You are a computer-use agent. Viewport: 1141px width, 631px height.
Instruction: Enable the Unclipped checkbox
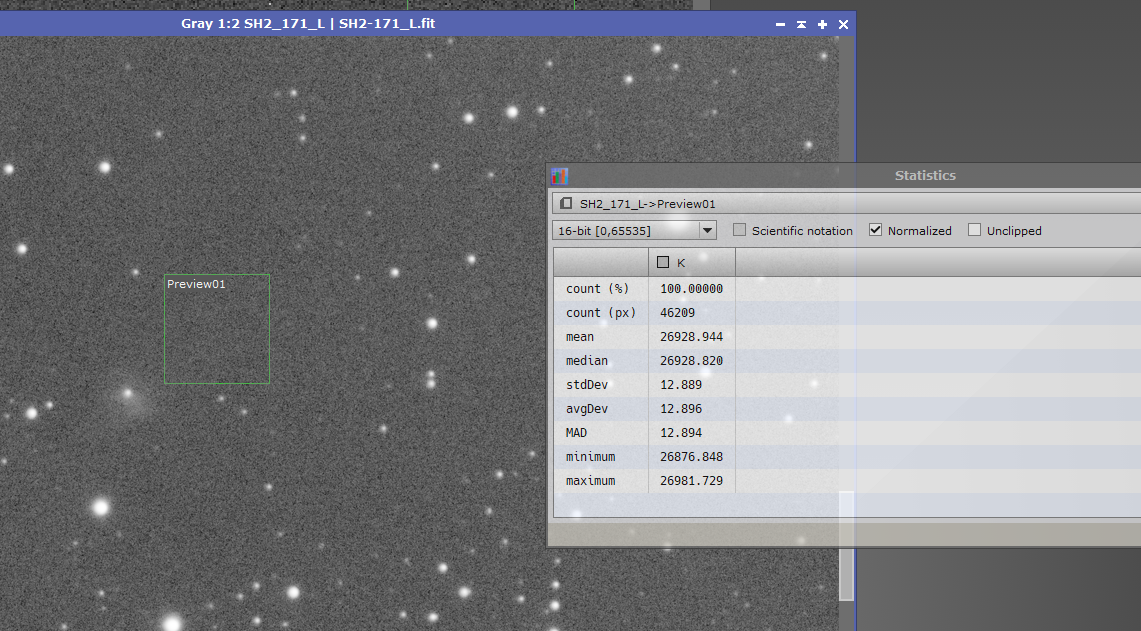(x=974, y=230)
